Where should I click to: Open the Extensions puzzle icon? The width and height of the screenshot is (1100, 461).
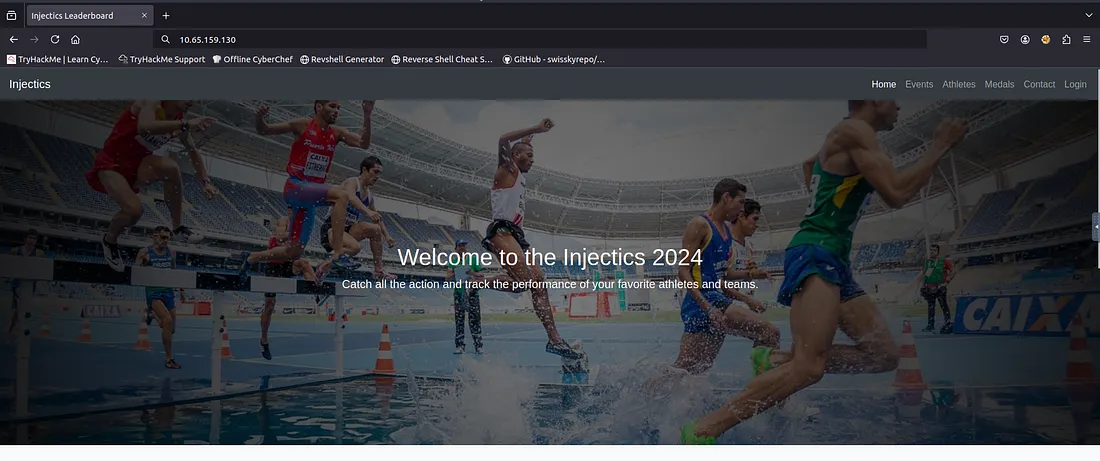(x=1066, y=39)
